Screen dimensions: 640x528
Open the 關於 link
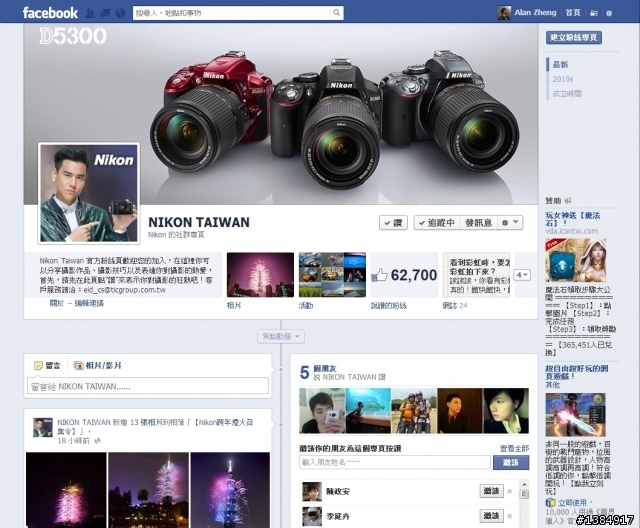tap(57, 303)
